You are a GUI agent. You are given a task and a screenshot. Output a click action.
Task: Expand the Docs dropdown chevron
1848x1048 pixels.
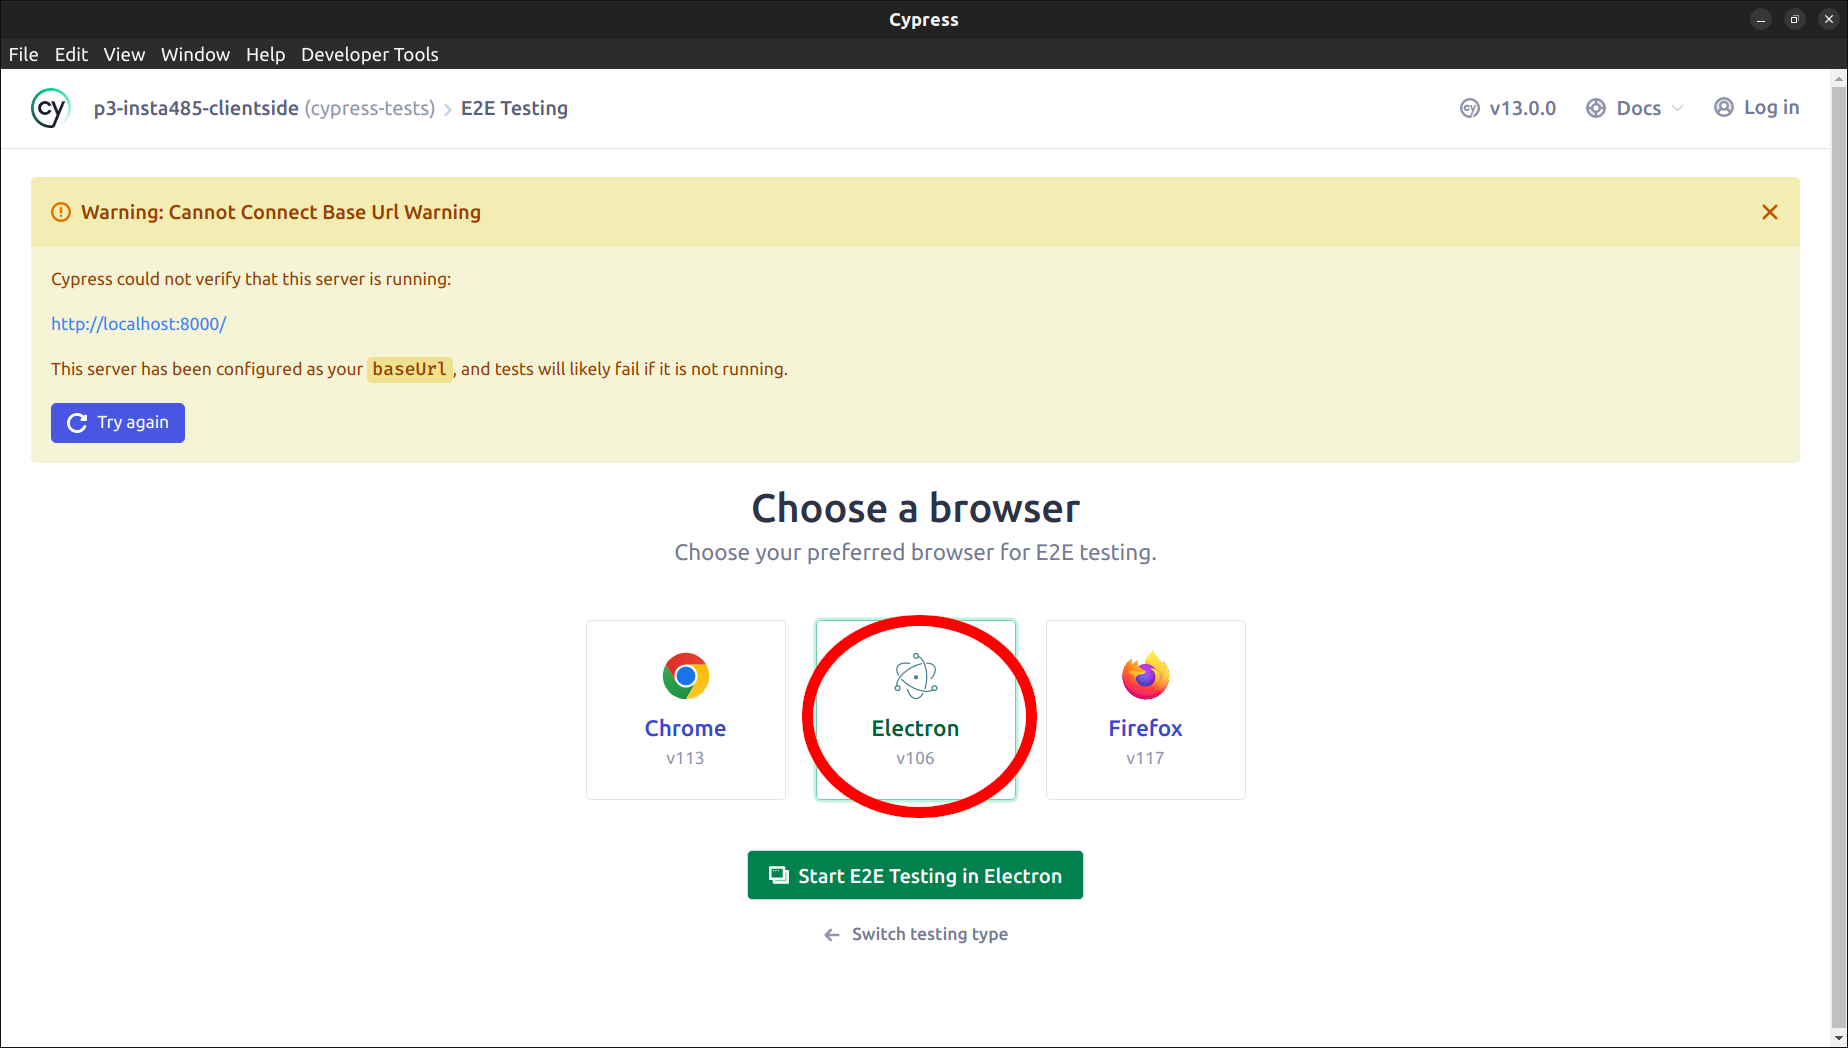(x=1677, y=108)
